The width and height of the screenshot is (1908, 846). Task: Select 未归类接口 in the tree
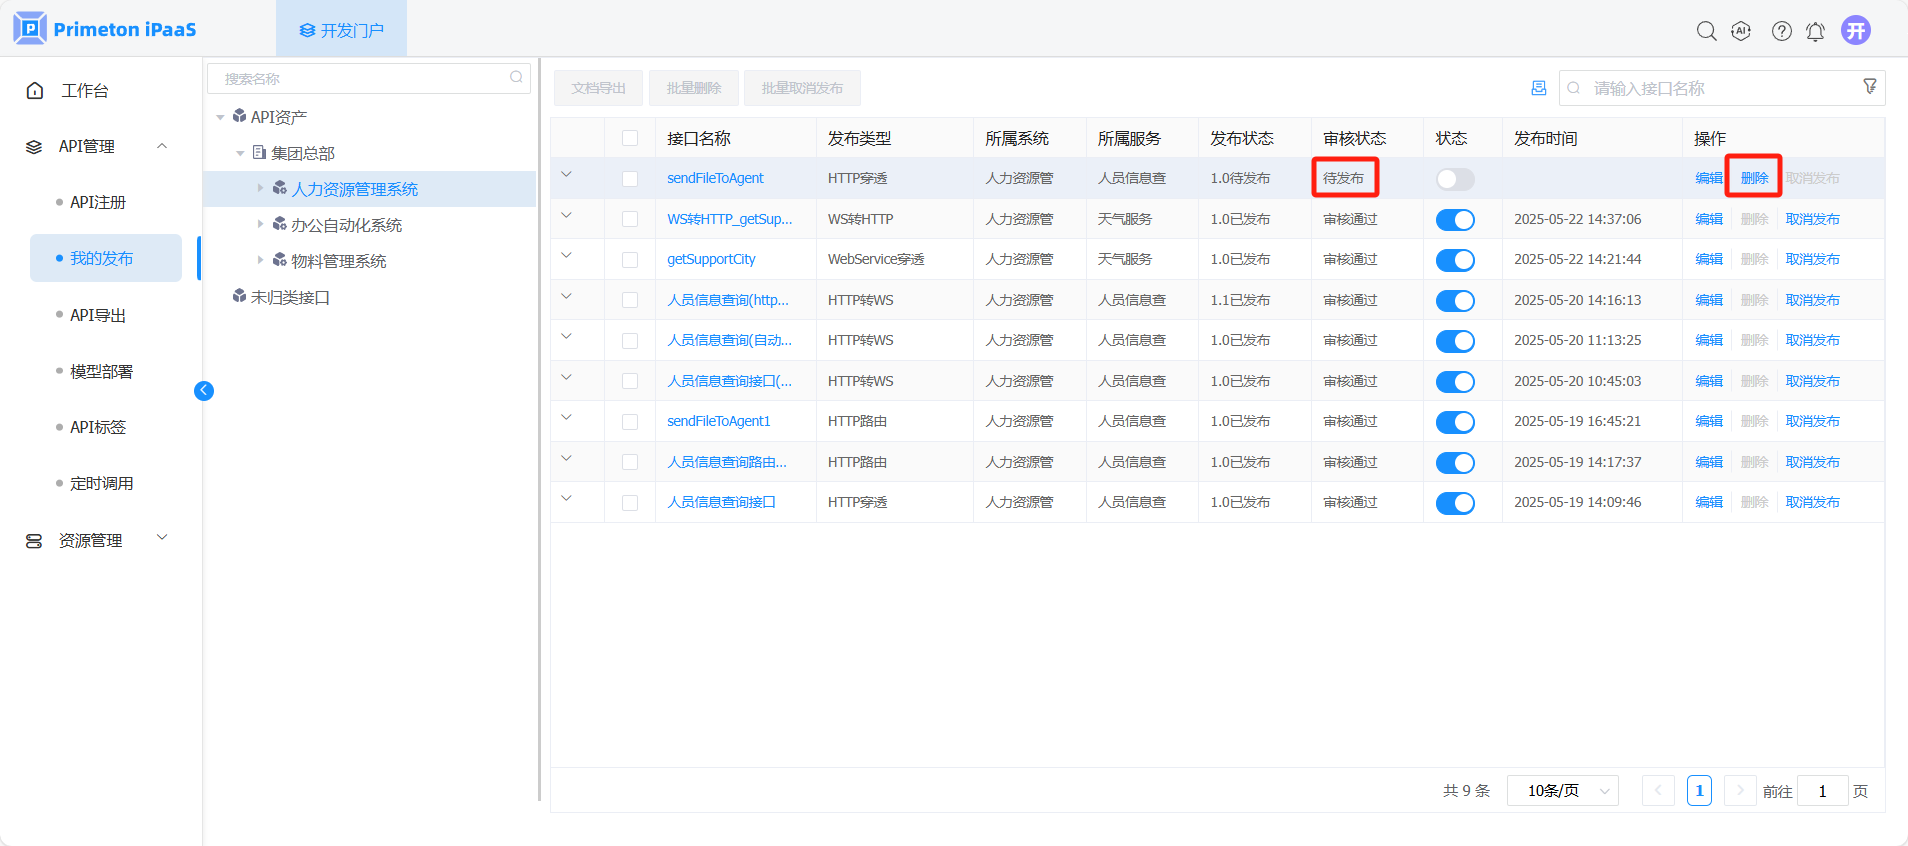pyautogui.click(x=290, y=297)
